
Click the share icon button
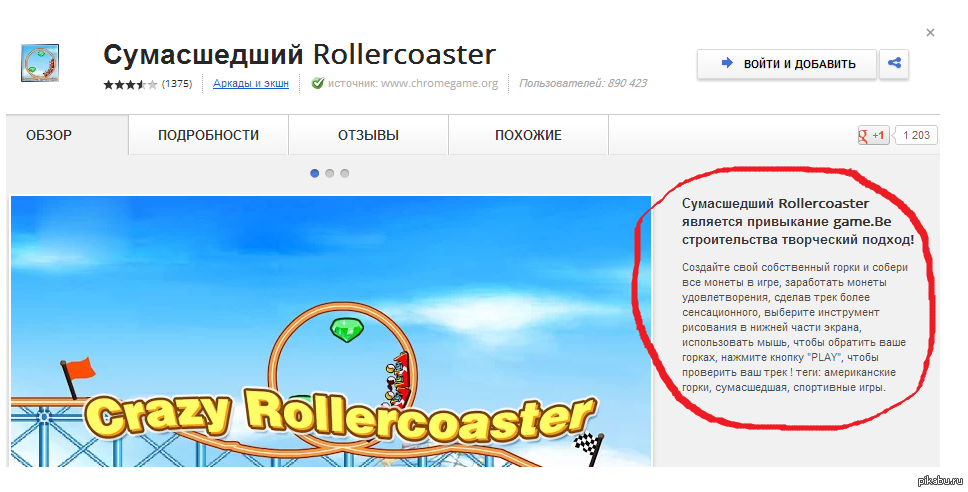click(x=894, y=63)
